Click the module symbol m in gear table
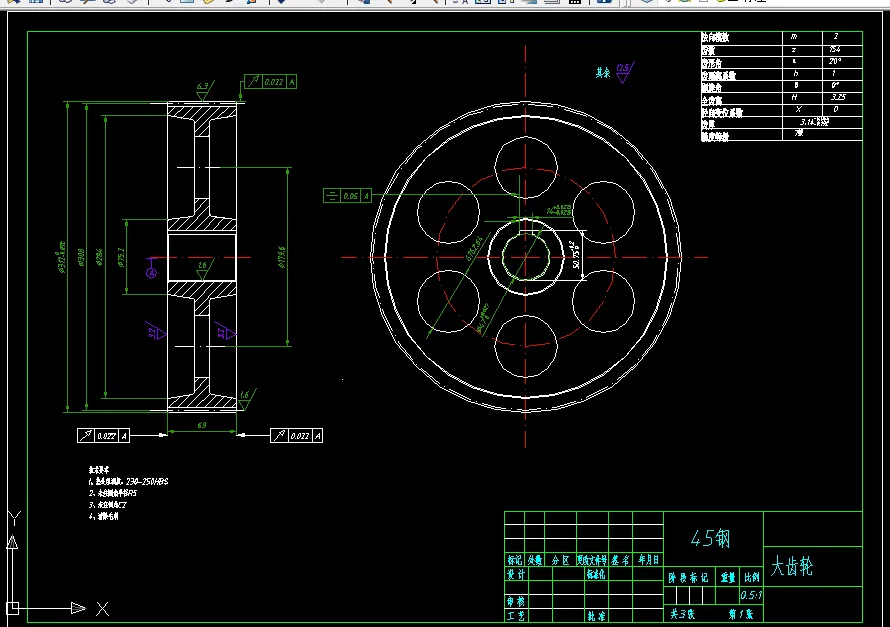890x627 pixels. coord(794,36)
